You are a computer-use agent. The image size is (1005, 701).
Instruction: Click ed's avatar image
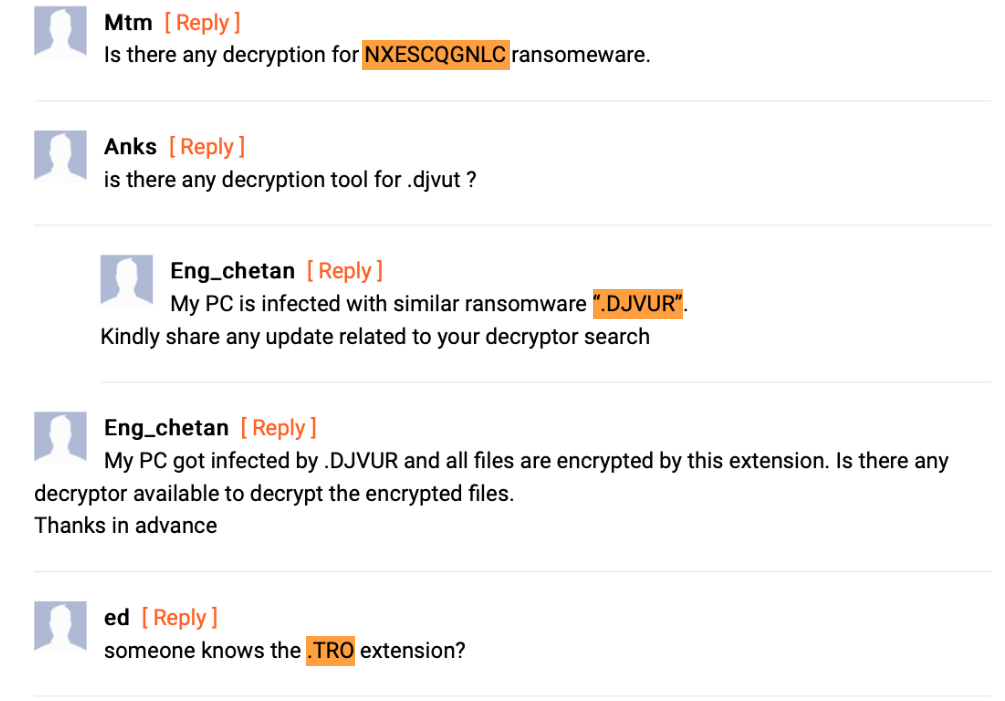click(x=59, y=627)
